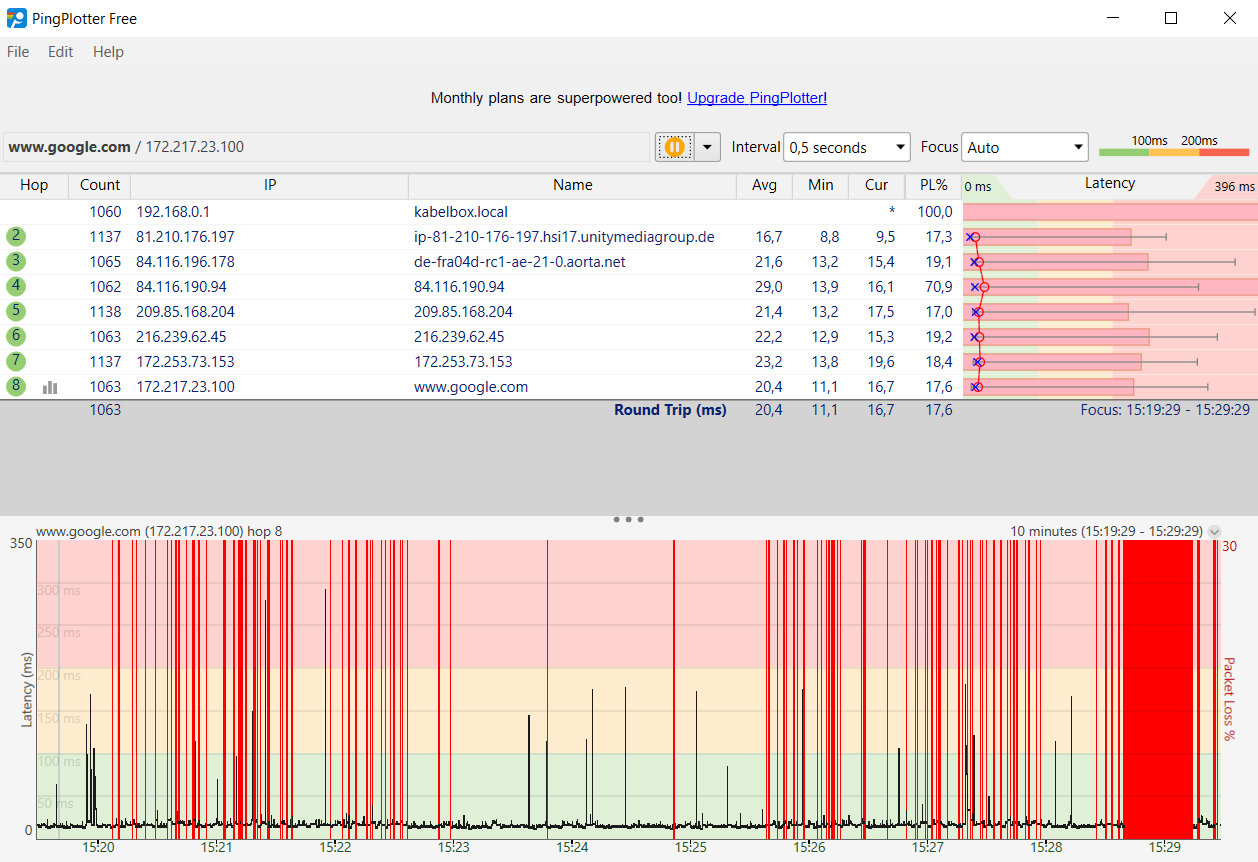Click the timeline graph title www.google.com hop 8

[159, 532]
